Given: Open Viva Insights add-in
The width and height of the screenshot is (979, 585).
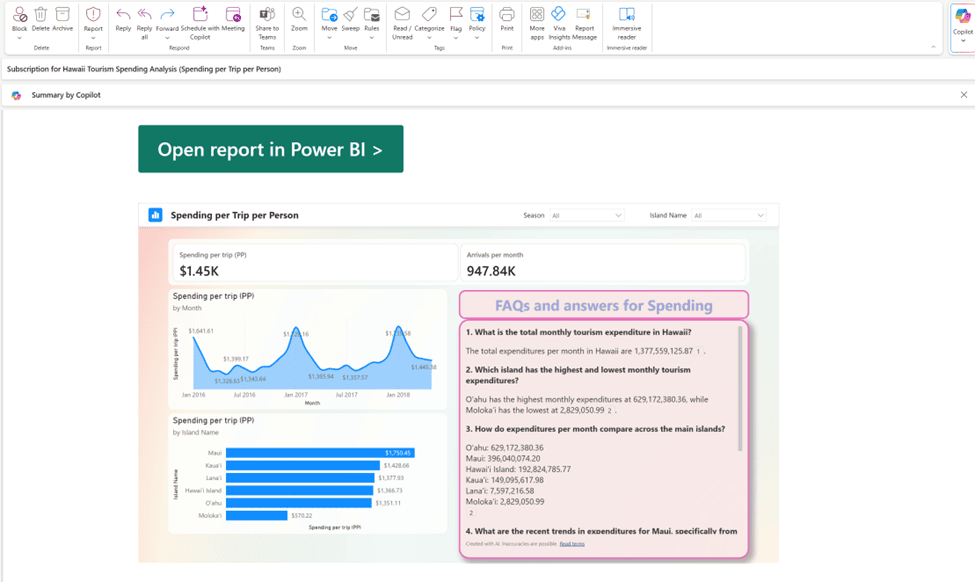Looking at the screenshot, I should click(559, 15).
